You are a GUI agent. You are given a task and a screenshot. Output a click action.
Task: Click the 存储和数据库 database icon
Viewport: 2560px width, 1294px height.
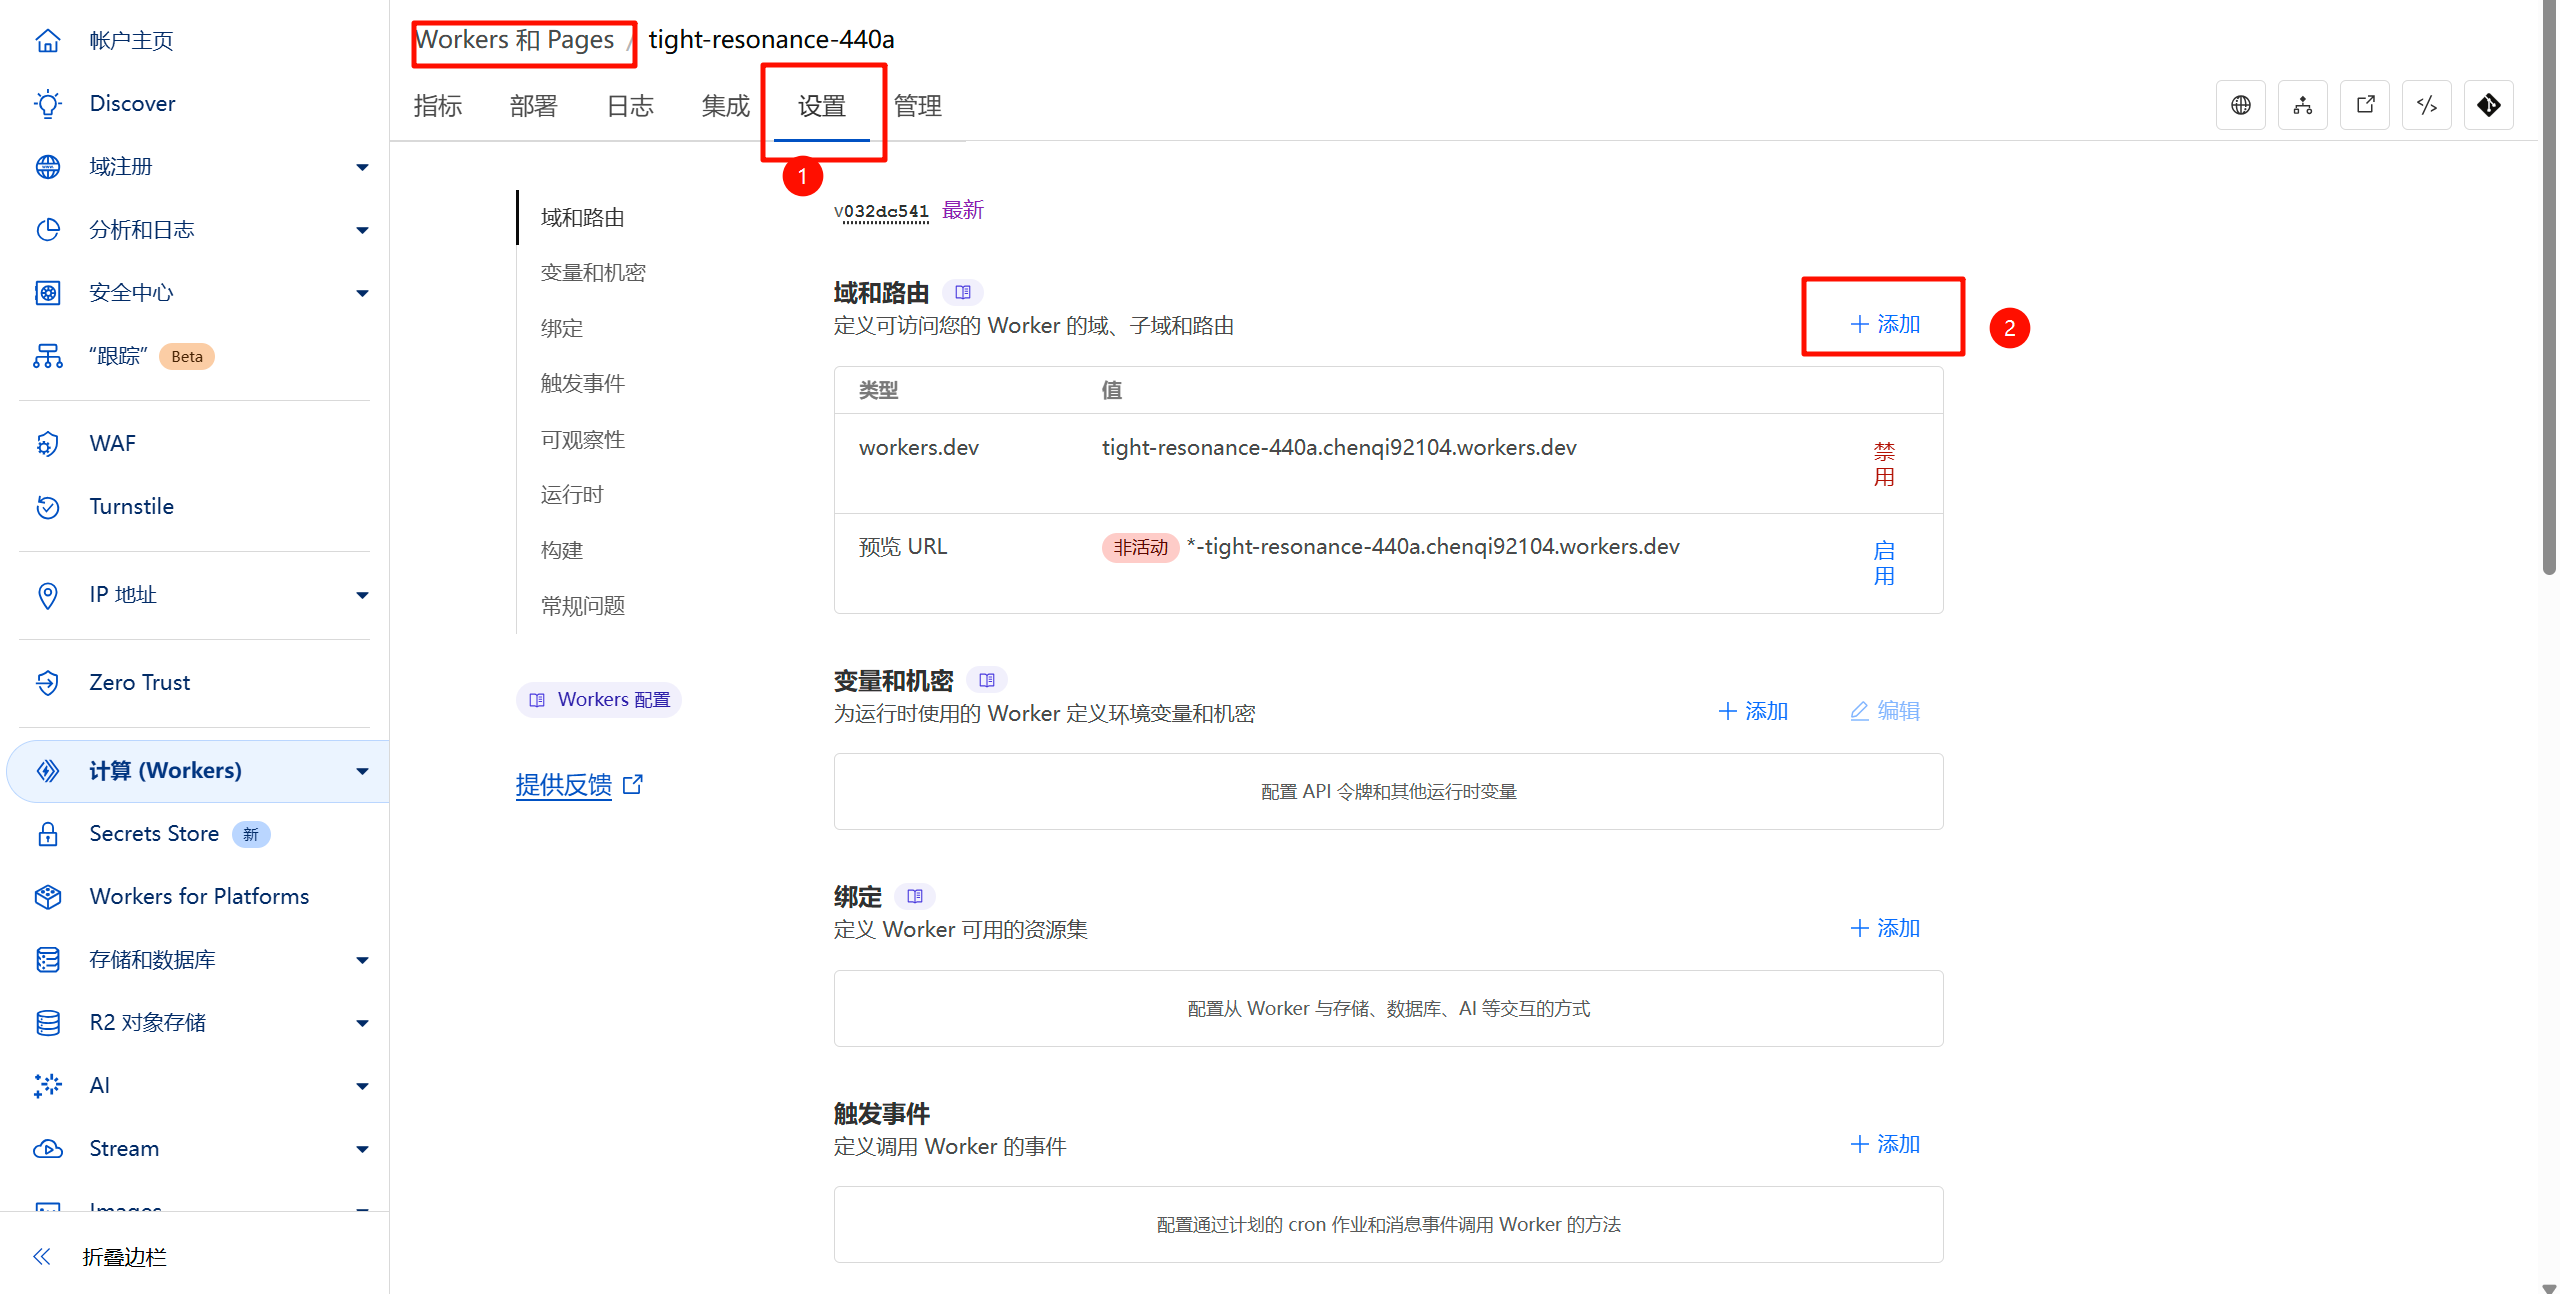(x=48, y=960)
